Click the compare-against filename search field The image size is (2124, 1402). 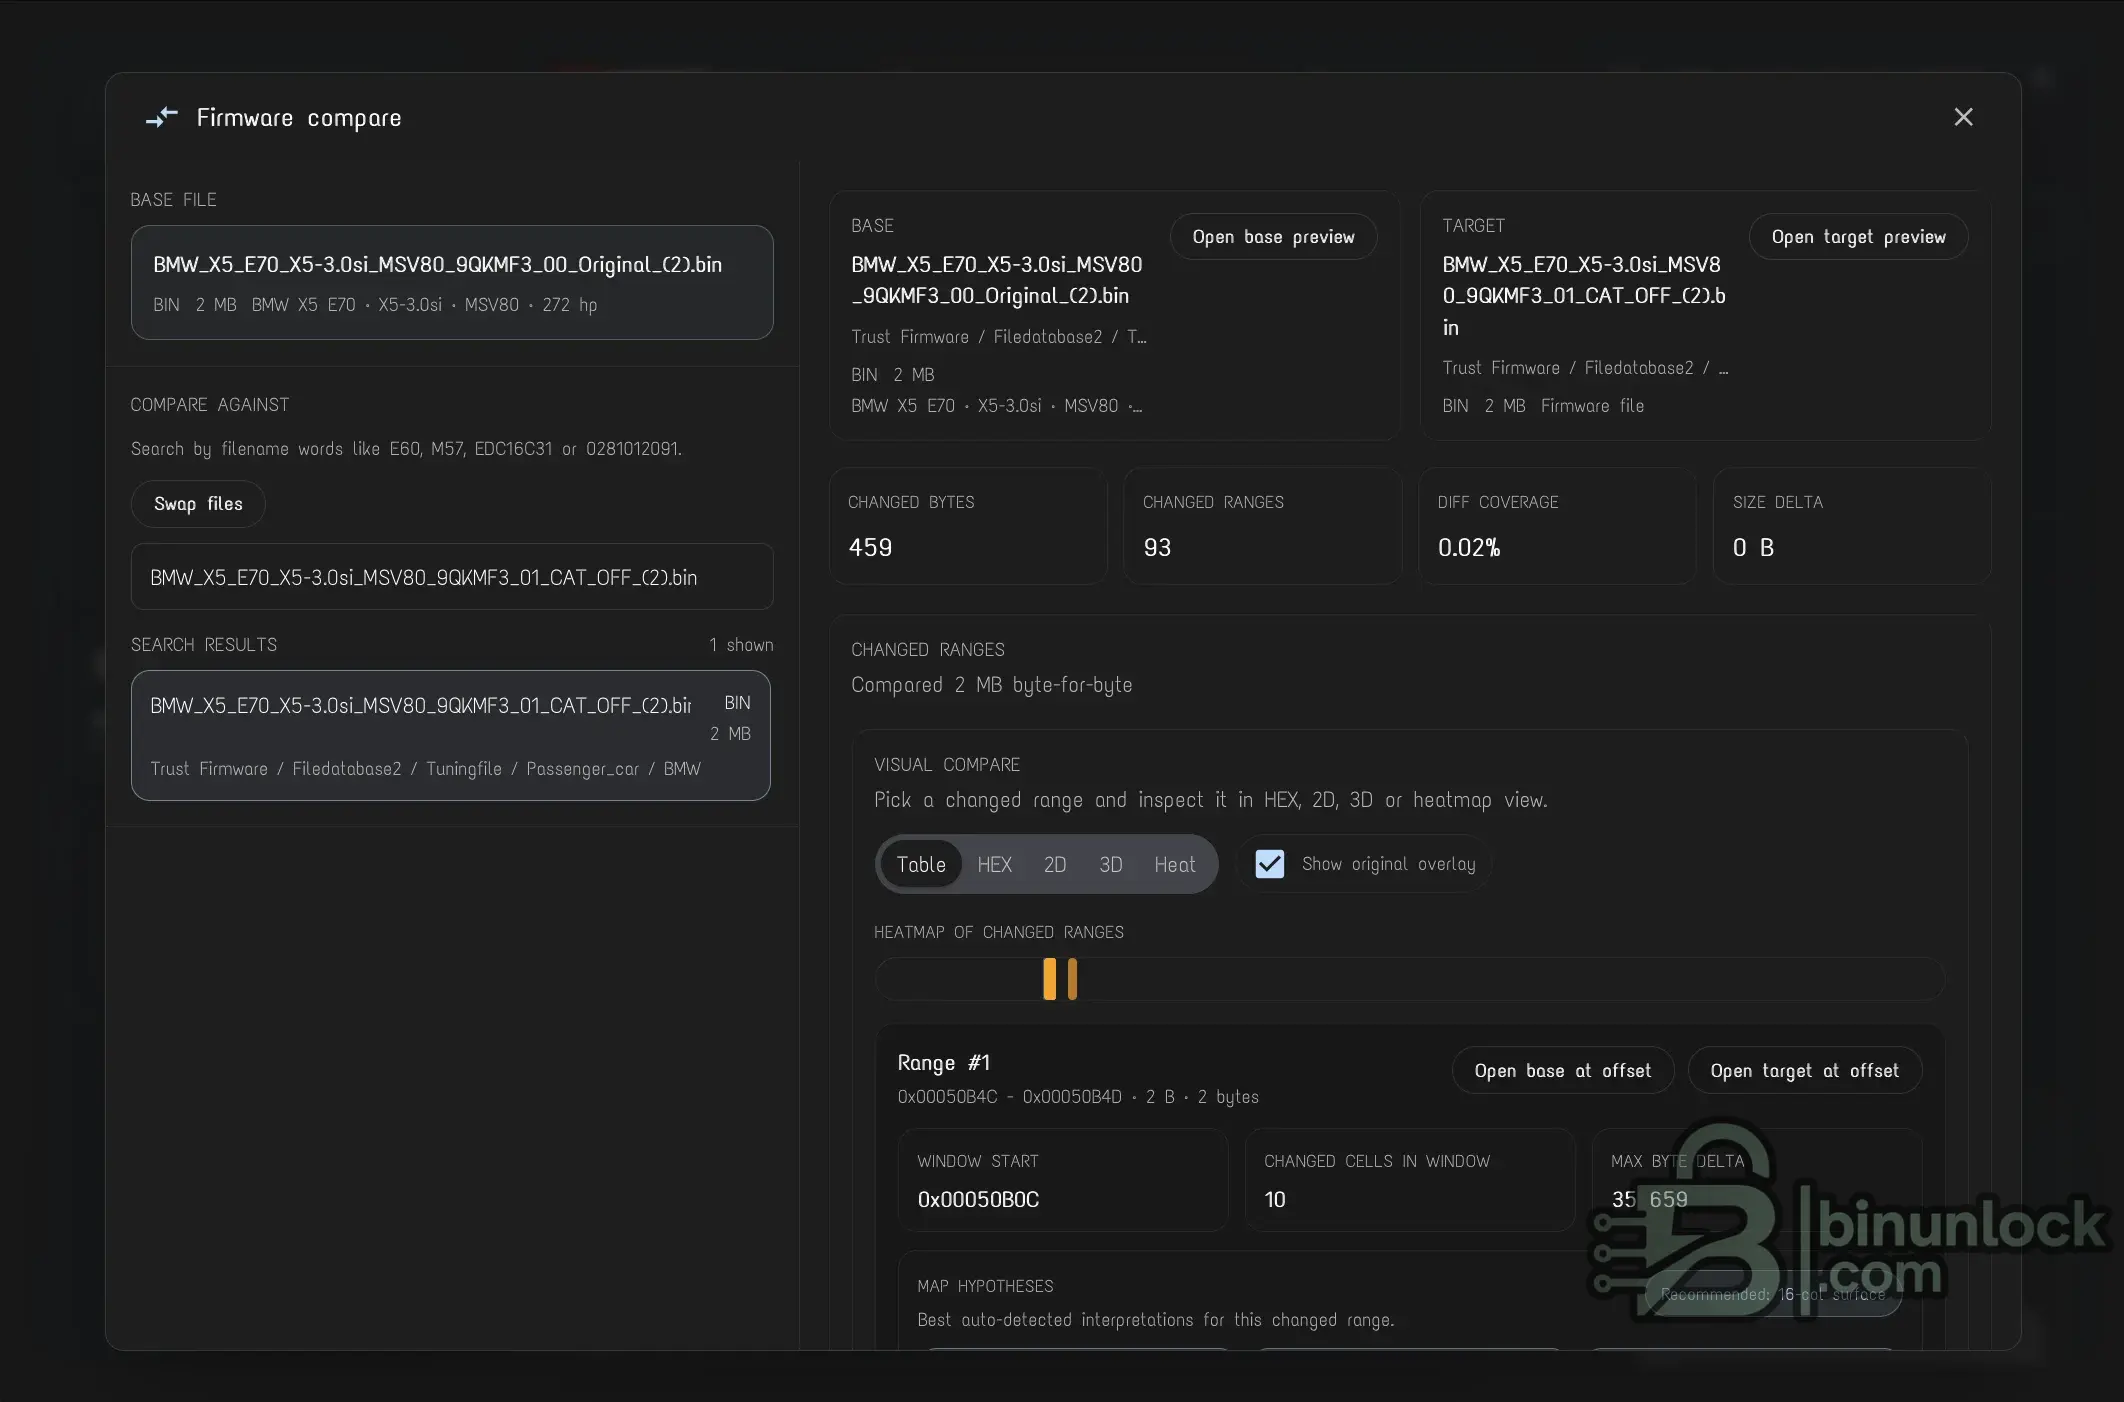451,577
